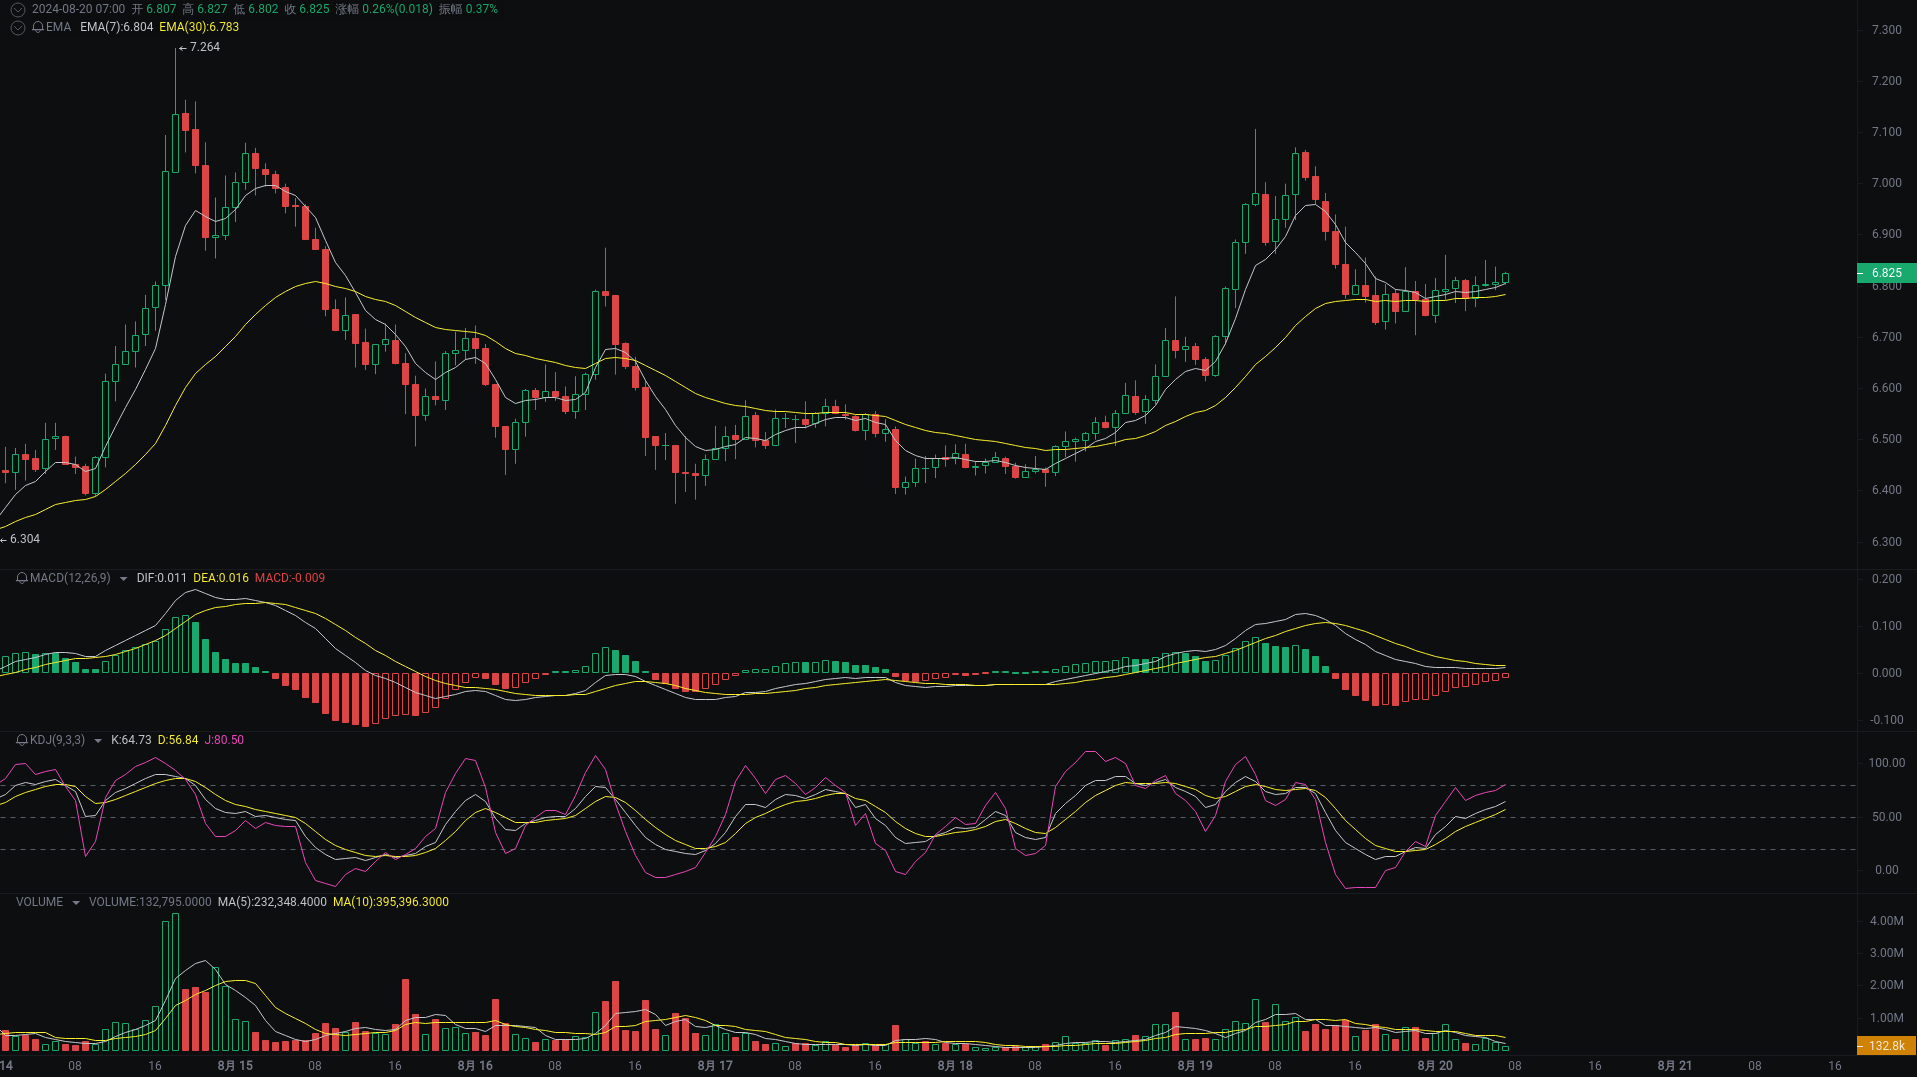Click the 8月 20 date on time axis
Viewport: 1917px width, 1077px height.
point(1435,1066)
